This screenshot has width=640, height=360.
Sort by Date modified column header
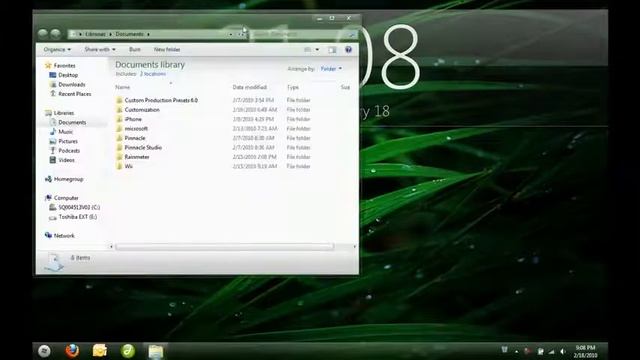pos(249,87)
